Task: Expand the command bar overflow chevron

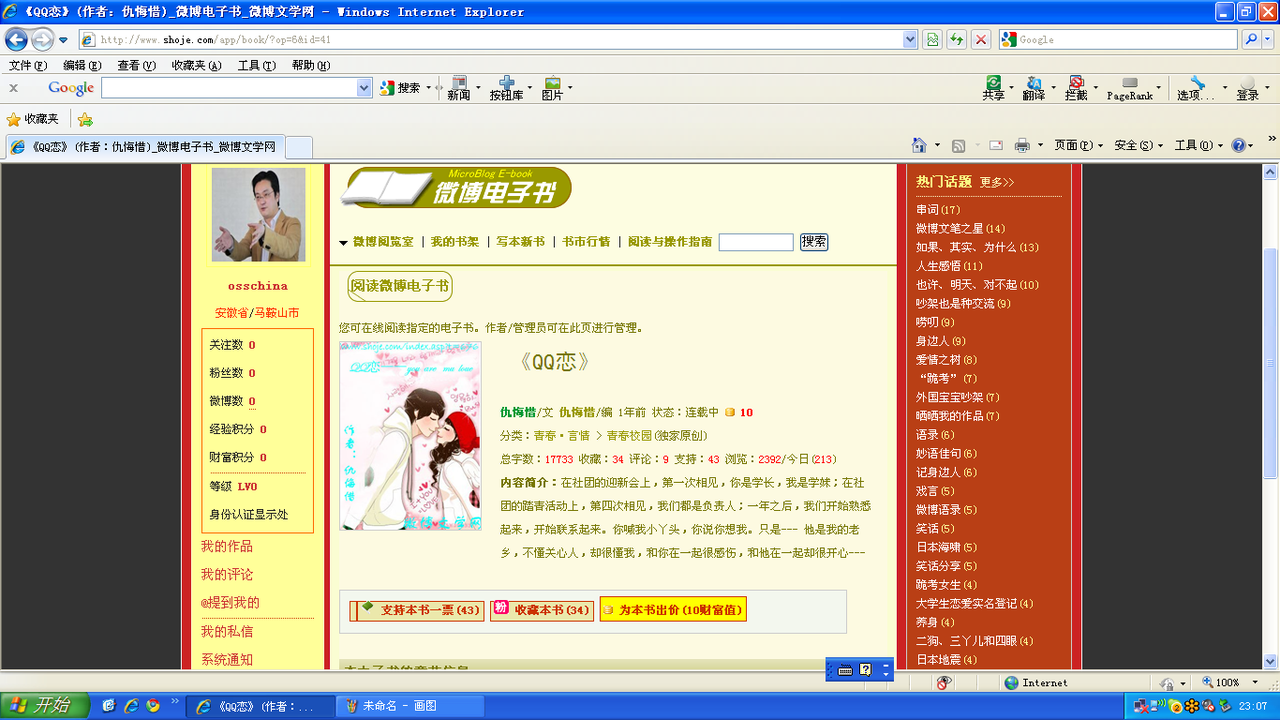Action: [1272, 139]
